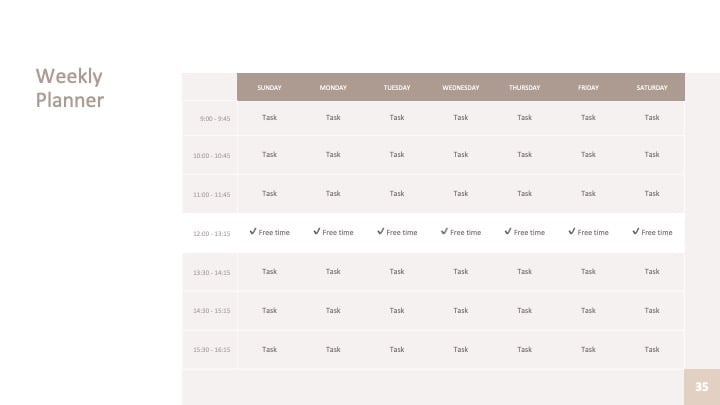Select the SATURDAY column header

[x=652, y=87]
